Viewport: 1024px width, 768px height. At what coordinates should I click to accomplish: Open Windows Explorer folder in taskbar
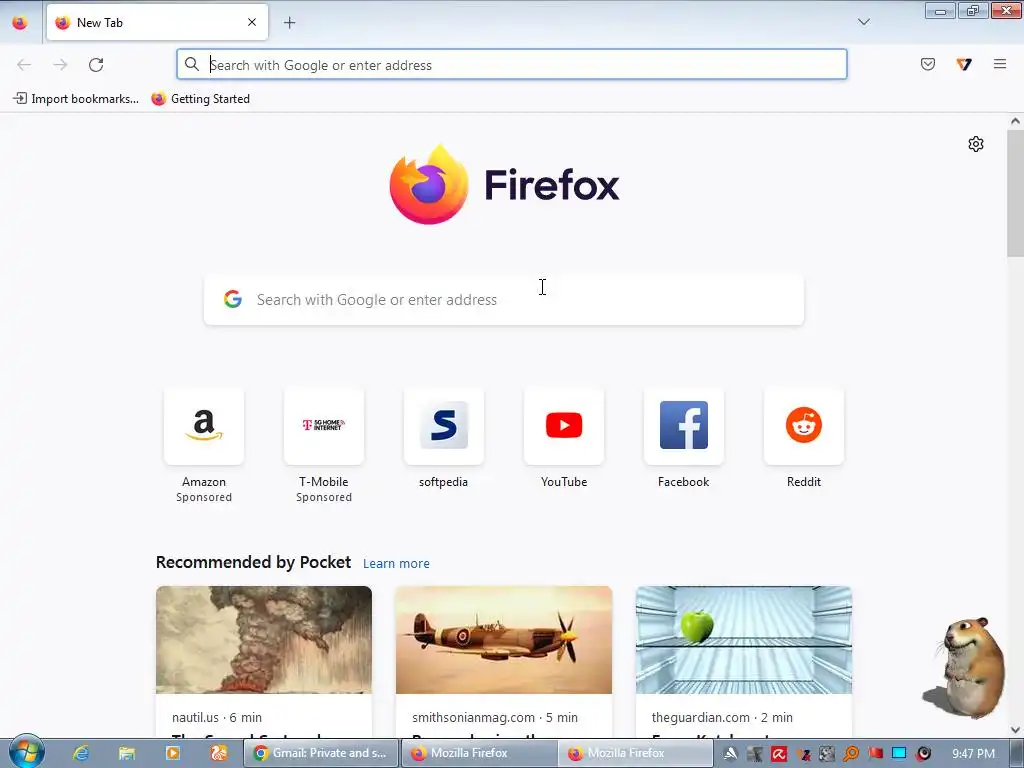126,753
